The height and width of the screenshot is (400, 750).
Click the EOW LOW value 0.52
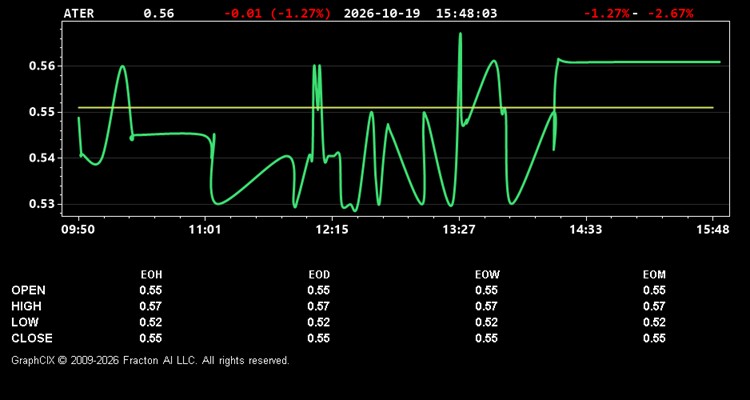tap(486, 322)
